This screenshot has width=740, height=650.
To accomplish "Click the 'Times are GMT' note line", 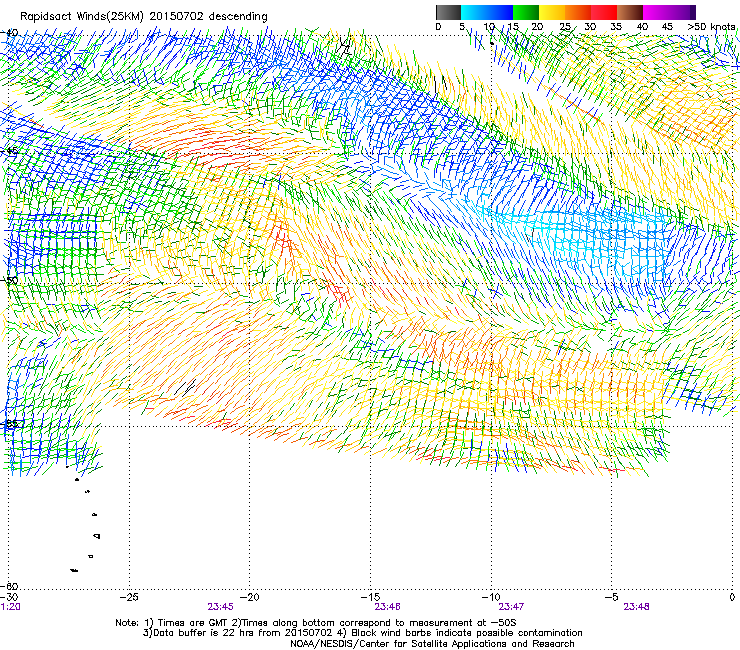I will 316,623.
